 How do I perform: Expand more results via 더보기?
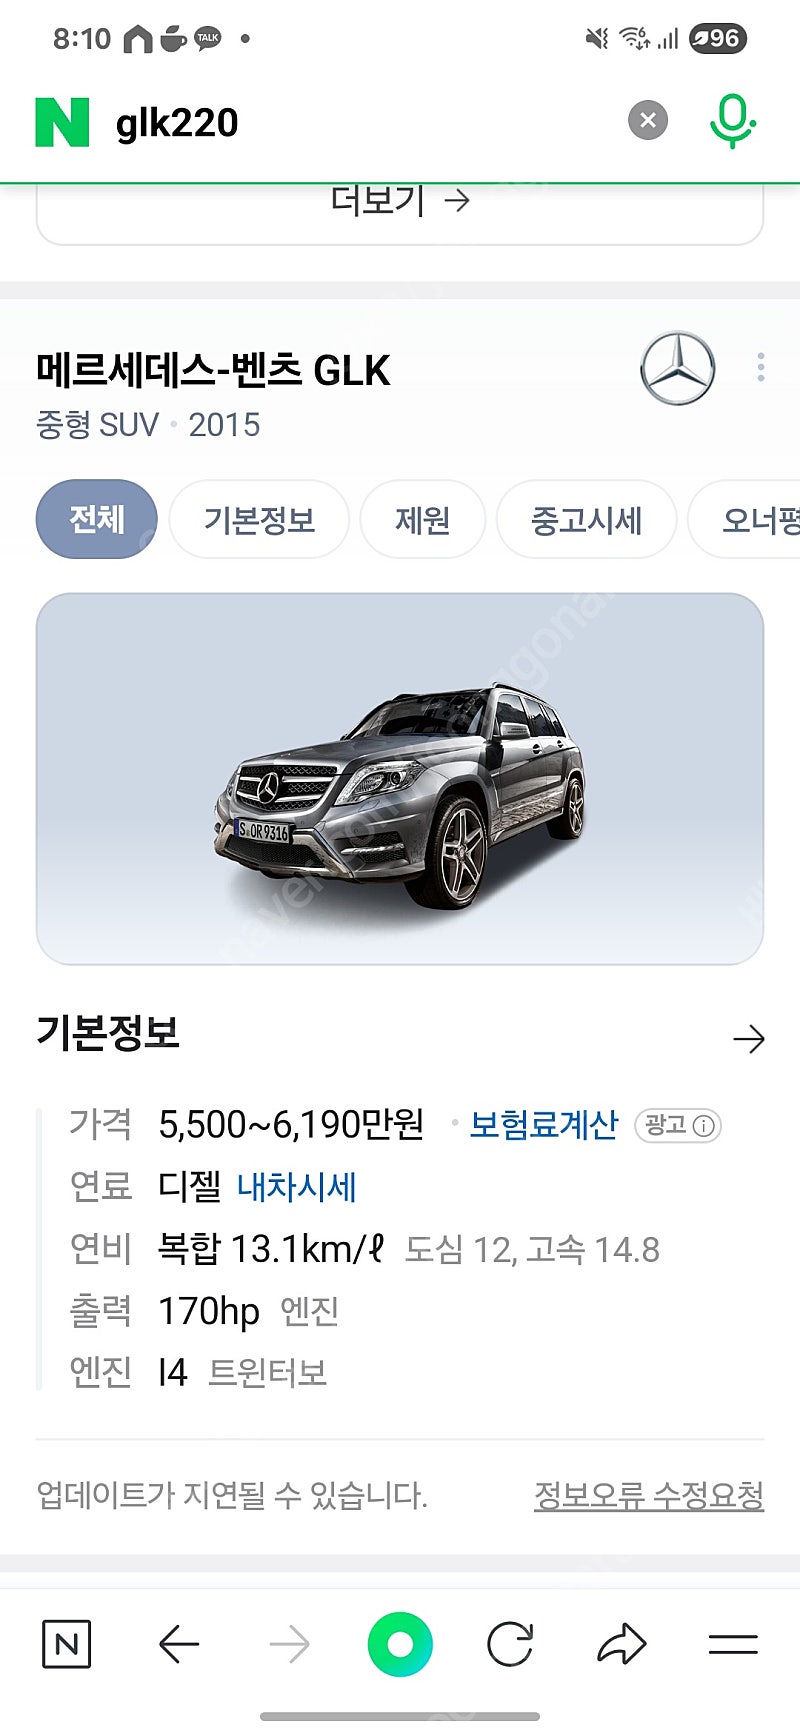400,201
